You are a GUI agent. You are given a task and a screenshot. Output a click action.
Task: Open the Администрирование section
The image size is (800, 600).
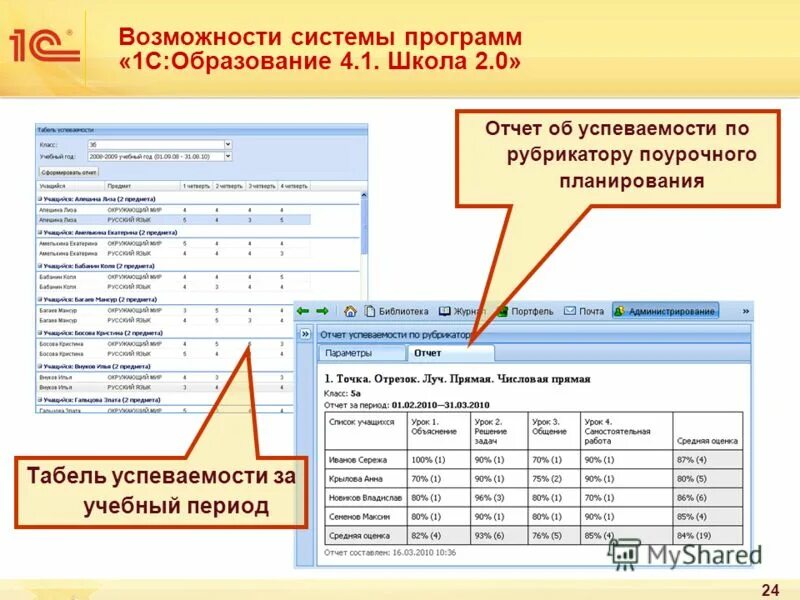665,311
